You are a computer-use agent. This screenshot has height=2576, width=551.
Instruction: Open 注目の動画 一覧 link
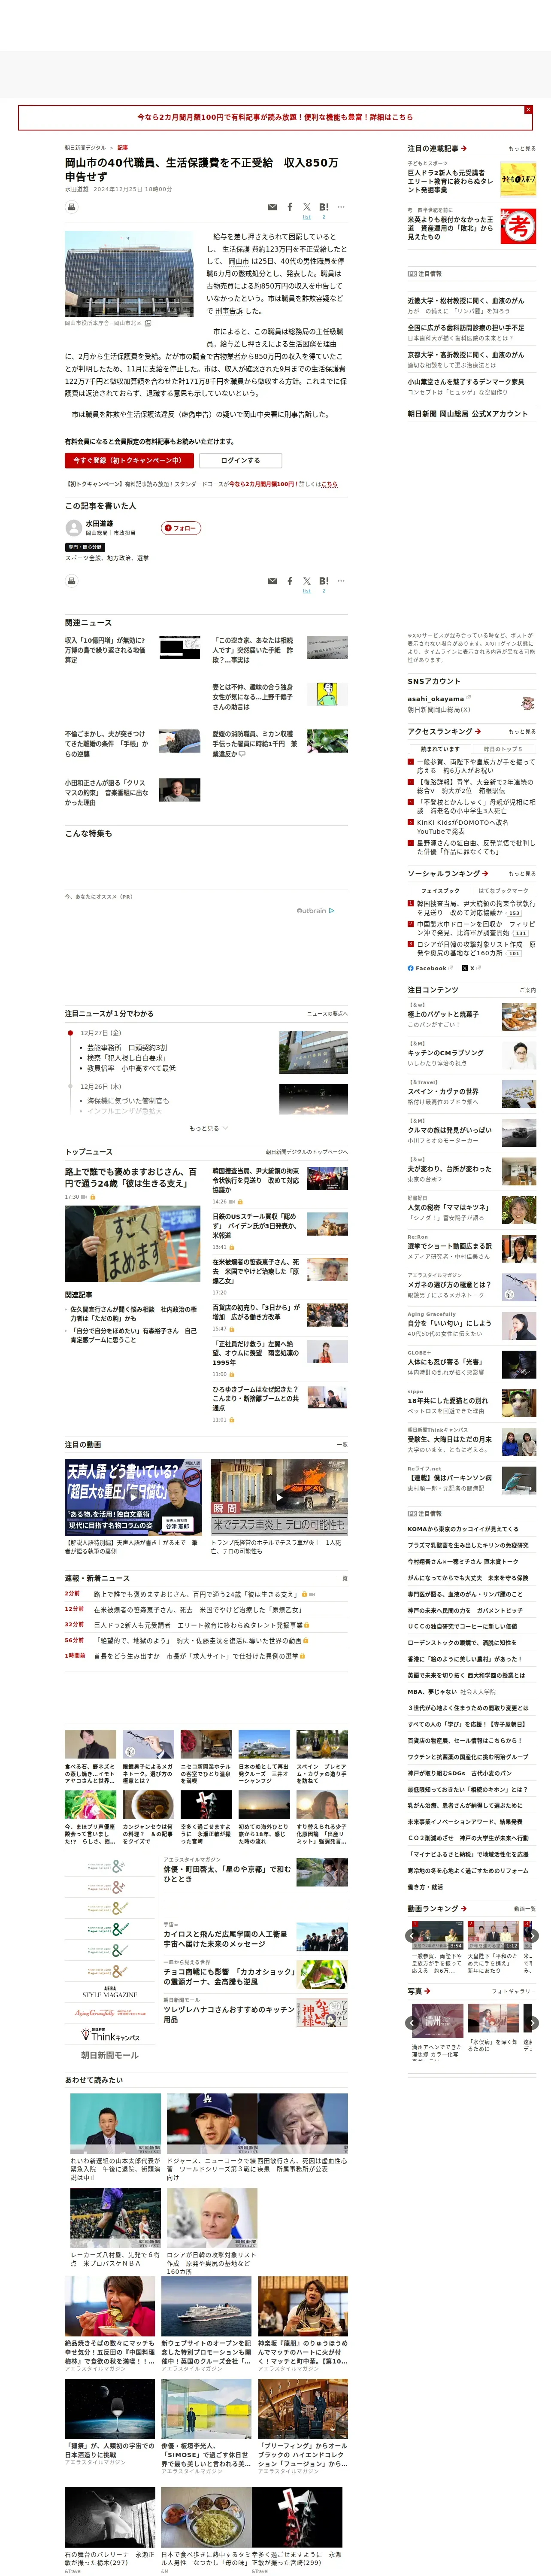click(x=342, y=1445)
